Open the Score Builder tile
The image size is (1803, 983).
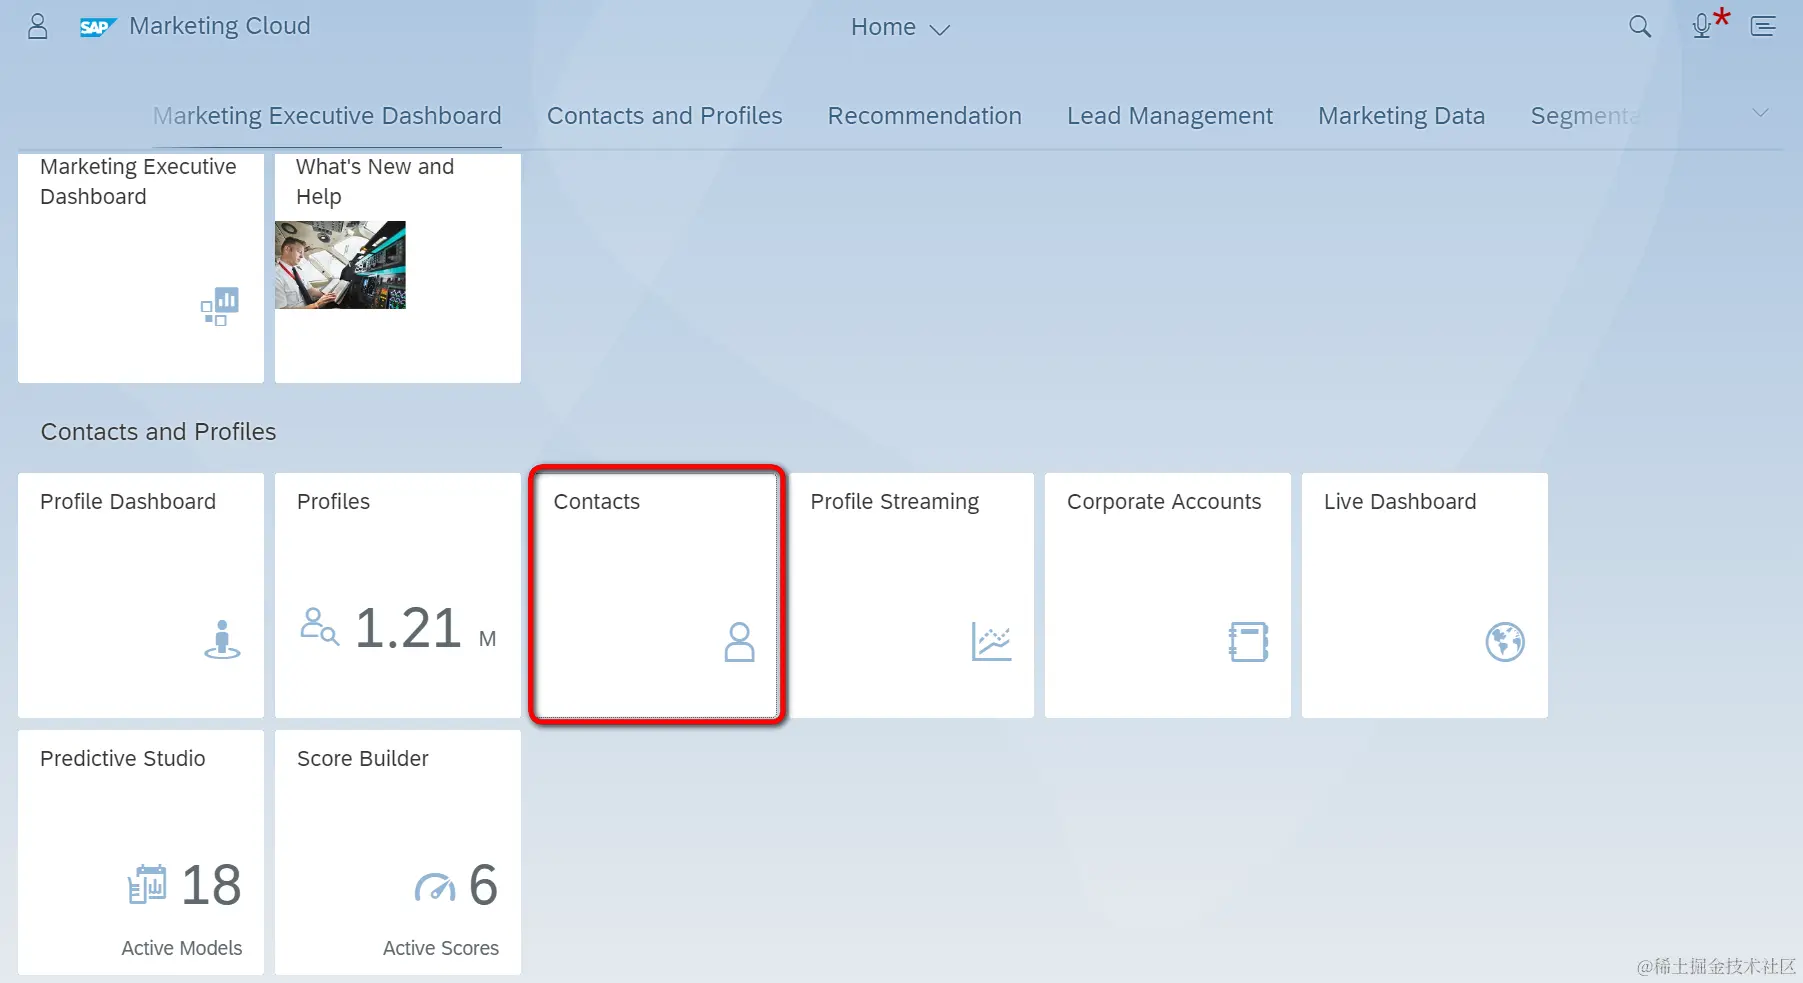[398, 852]
